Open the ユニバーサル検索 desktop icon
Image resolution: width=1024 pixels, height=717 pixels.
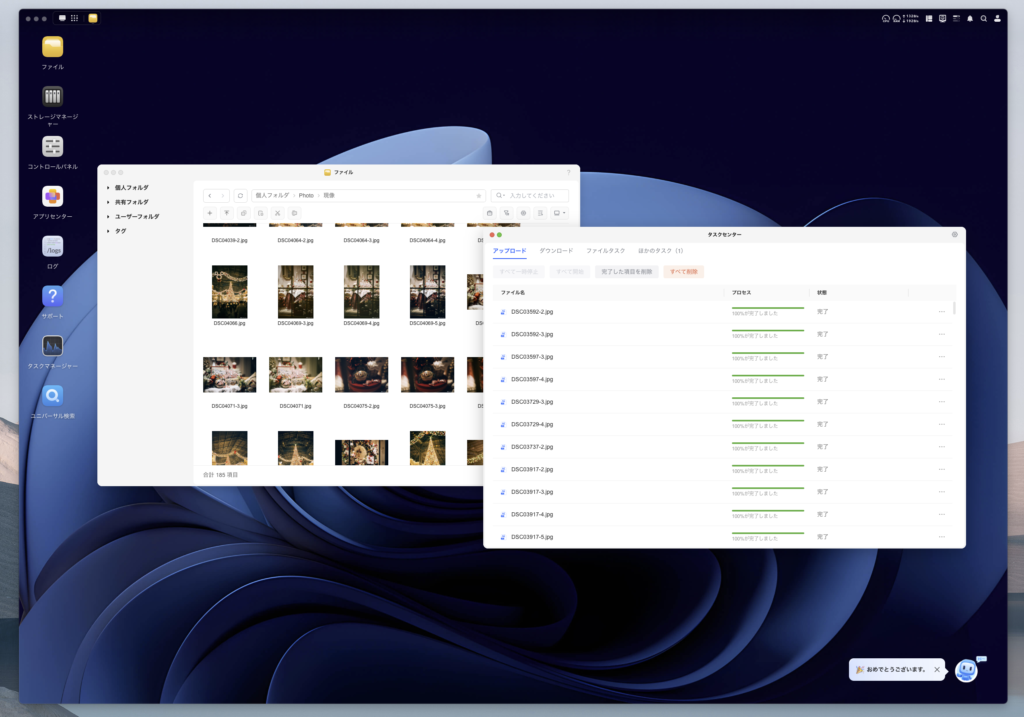(x=53, y=396)
